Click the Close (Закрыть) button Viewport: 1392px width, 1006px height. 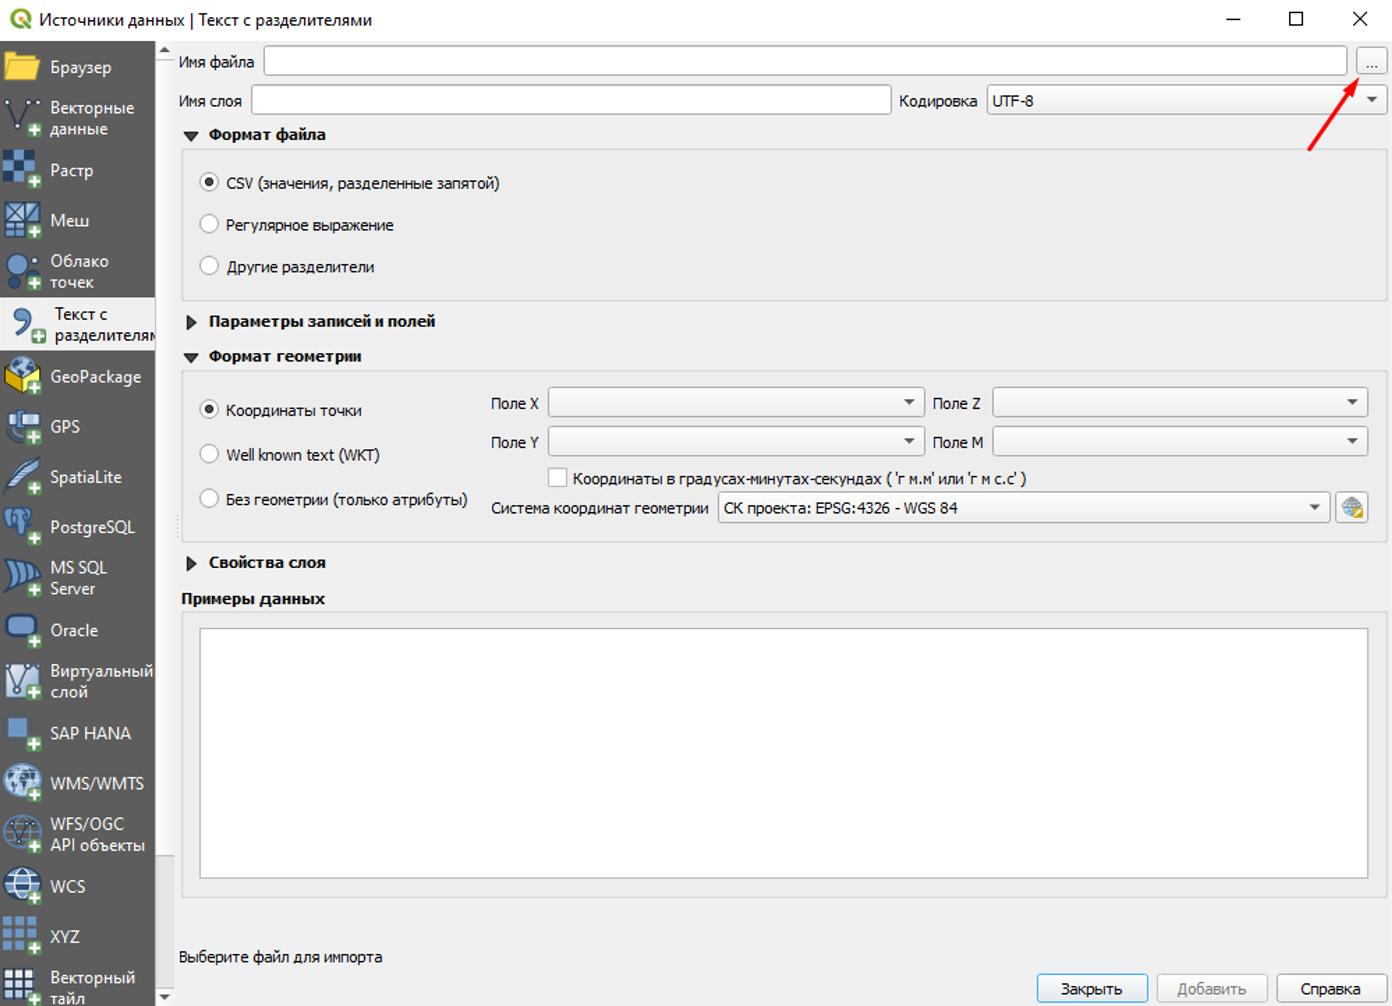(1091, 988)
